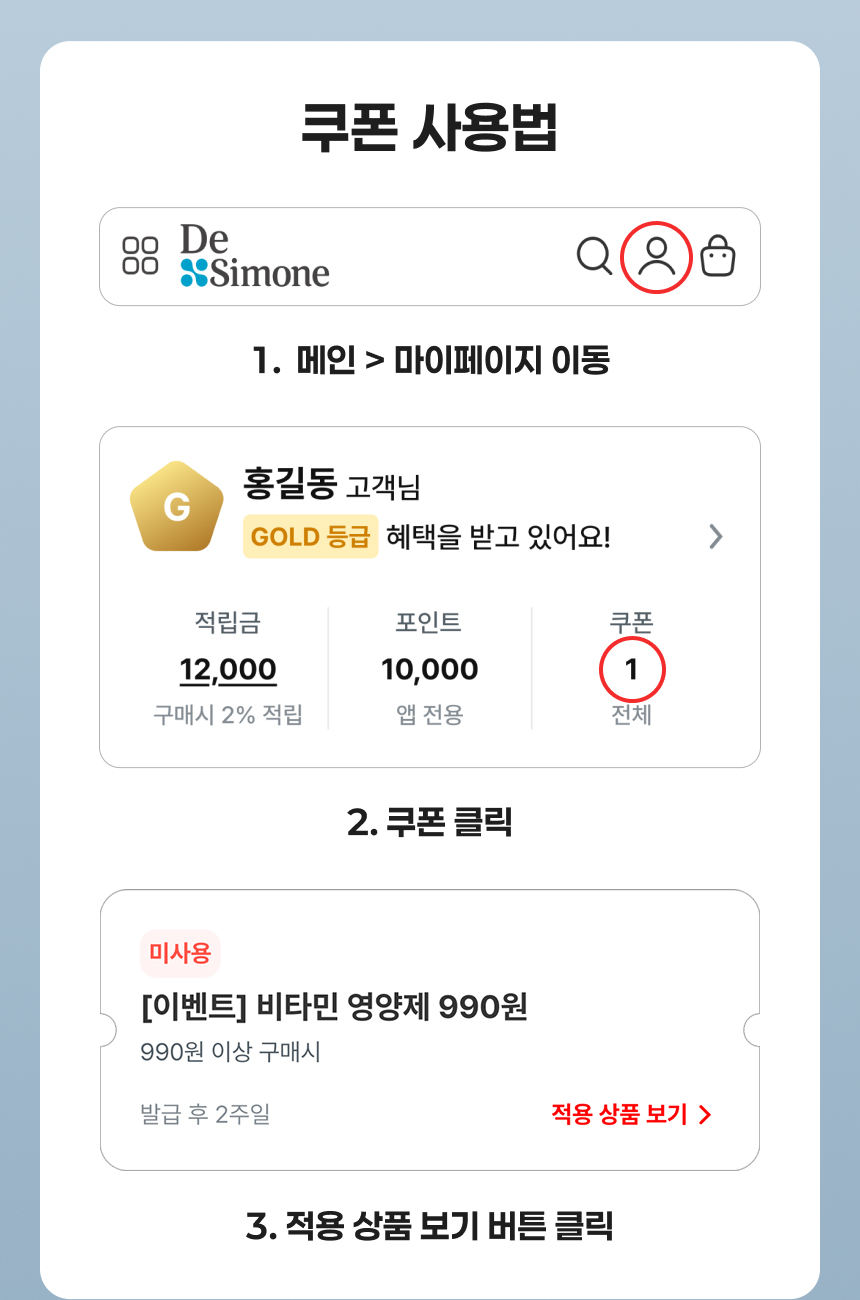Open the shopping bag icon
The image size is (860, 1300).
coord(718,256)
